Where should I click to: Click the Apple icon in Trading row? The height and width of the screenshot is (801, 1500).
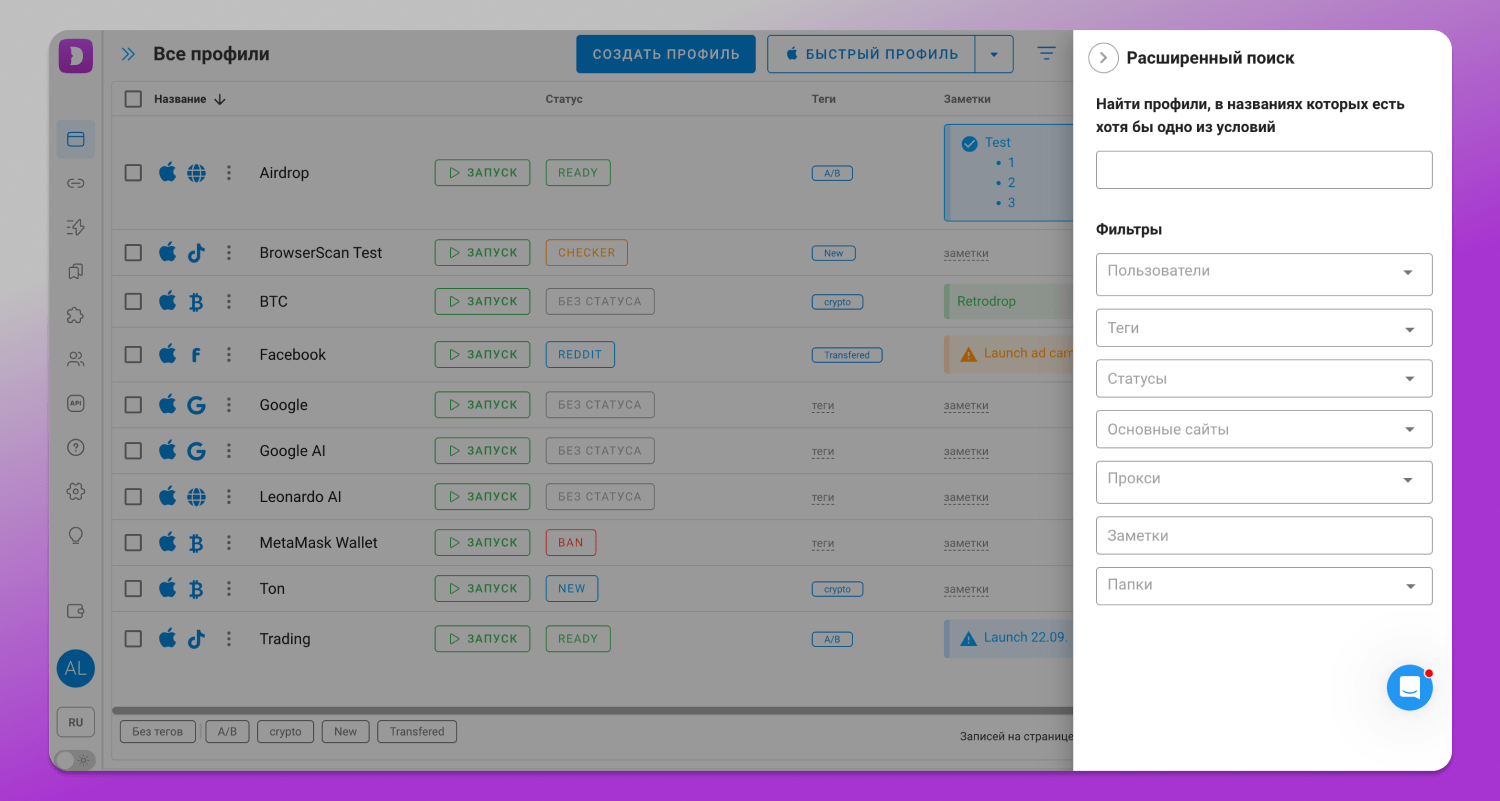click(167, 638)
